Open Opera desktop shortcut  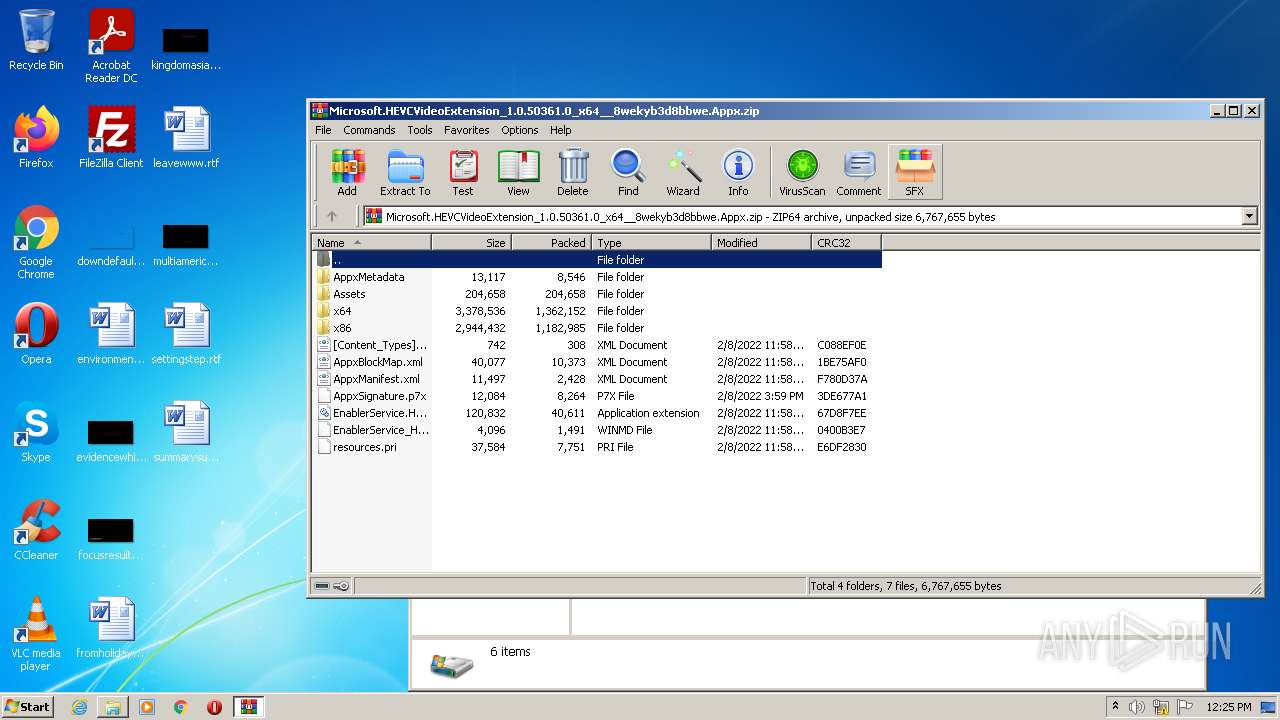(x=36, y=333)
